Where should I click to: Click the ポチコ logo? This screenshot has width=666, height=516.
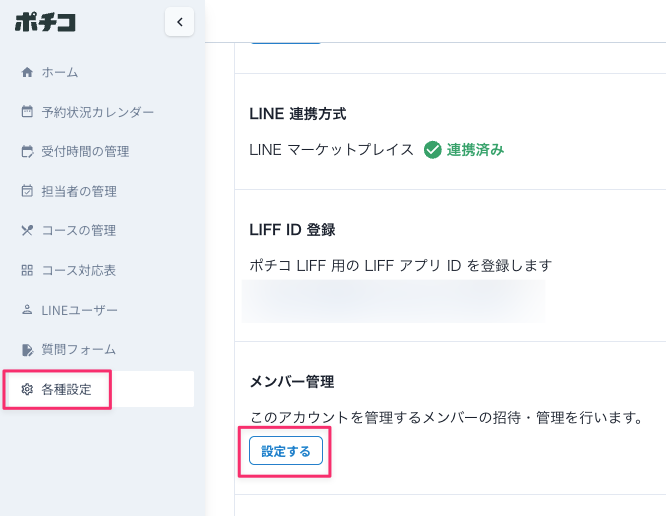click(x=45, y=22)
